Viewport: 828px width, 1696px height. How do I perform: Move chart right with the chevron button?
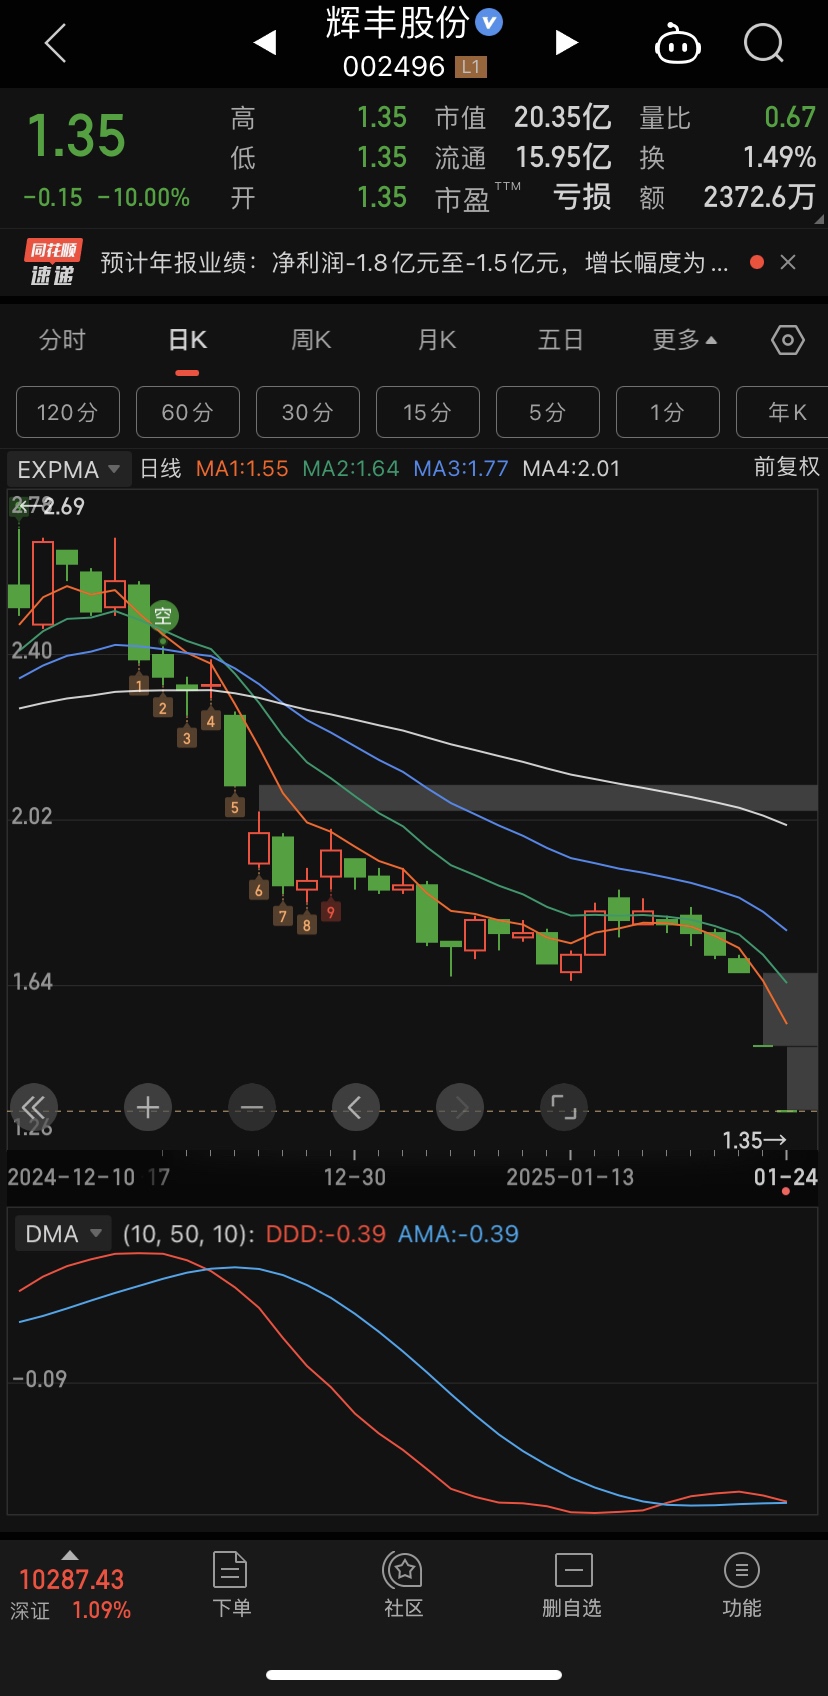click(x=460, y=1107)
